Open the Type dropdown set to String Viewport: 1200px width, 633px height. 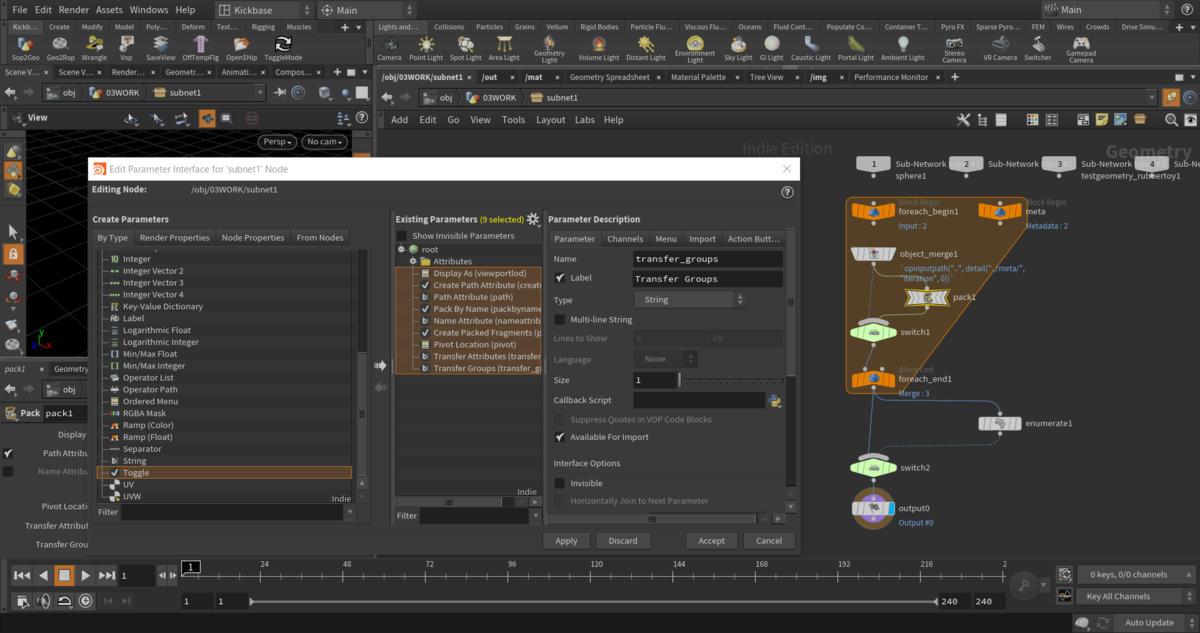coord(690,300)
